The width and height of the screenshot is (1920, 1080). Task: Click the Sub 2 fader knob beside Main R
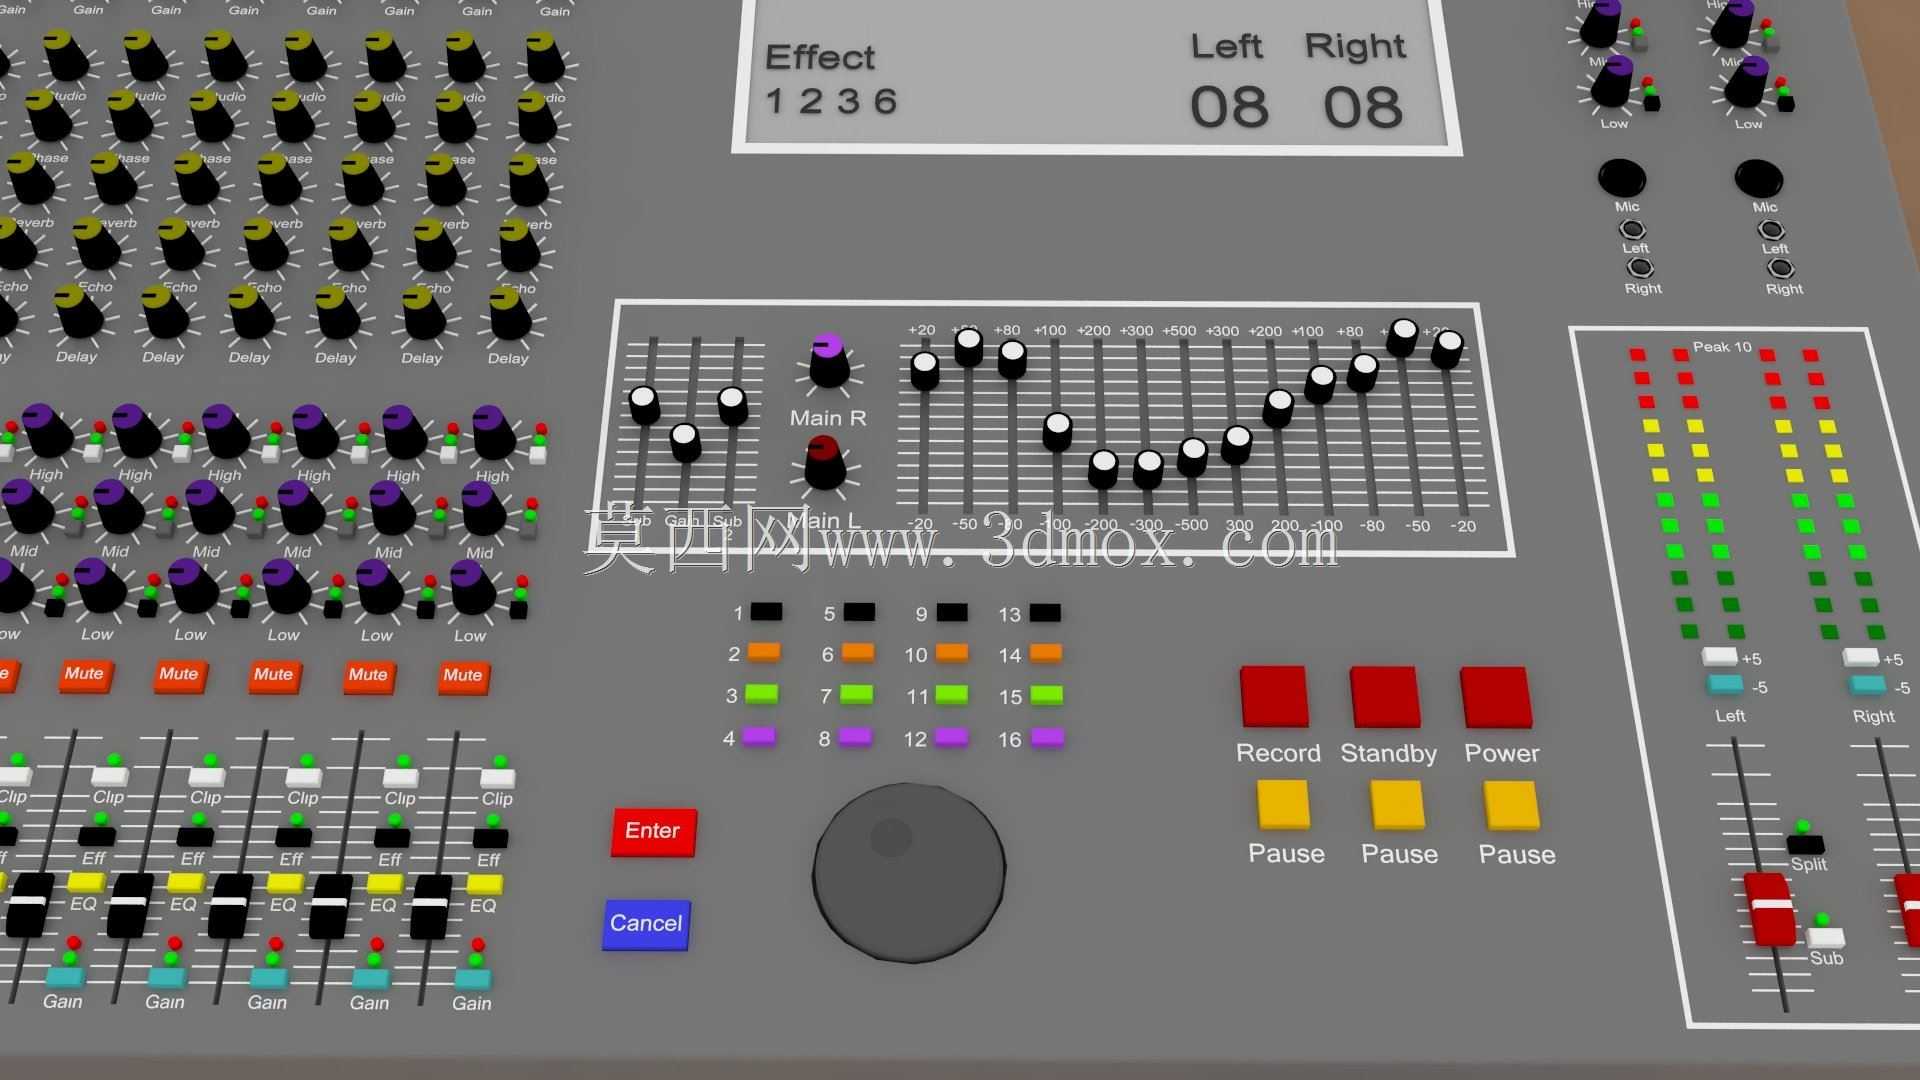coord(732,405)
